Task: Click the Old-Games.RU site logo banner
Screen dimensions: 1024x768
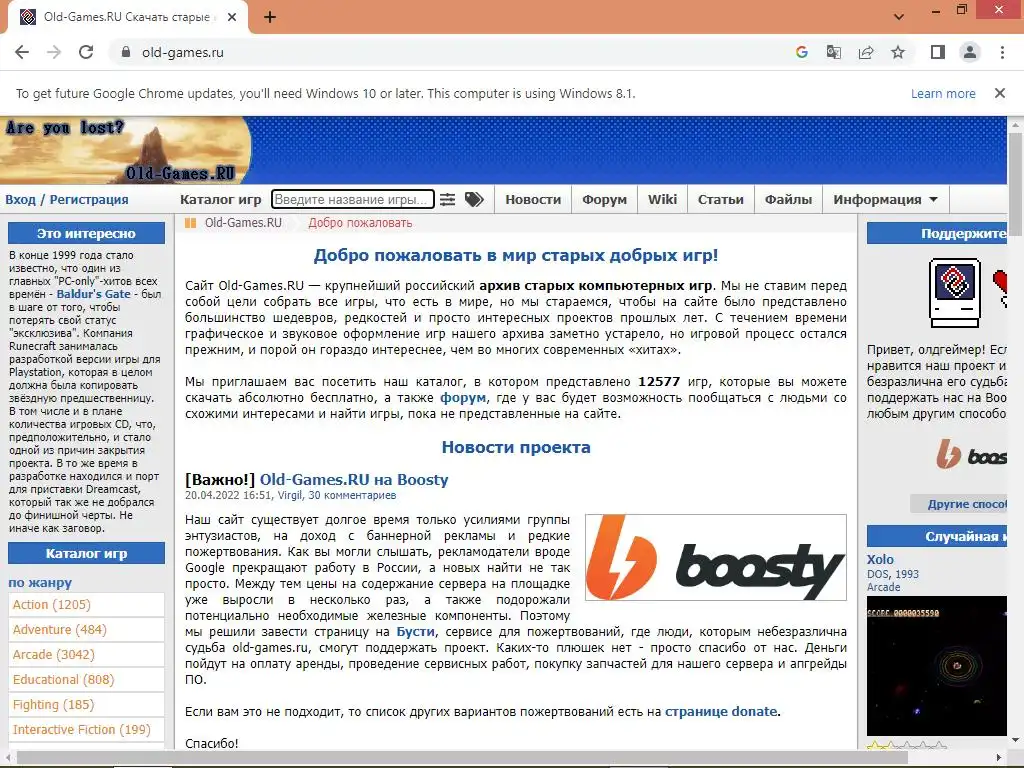Action: (x=125, y=150)
